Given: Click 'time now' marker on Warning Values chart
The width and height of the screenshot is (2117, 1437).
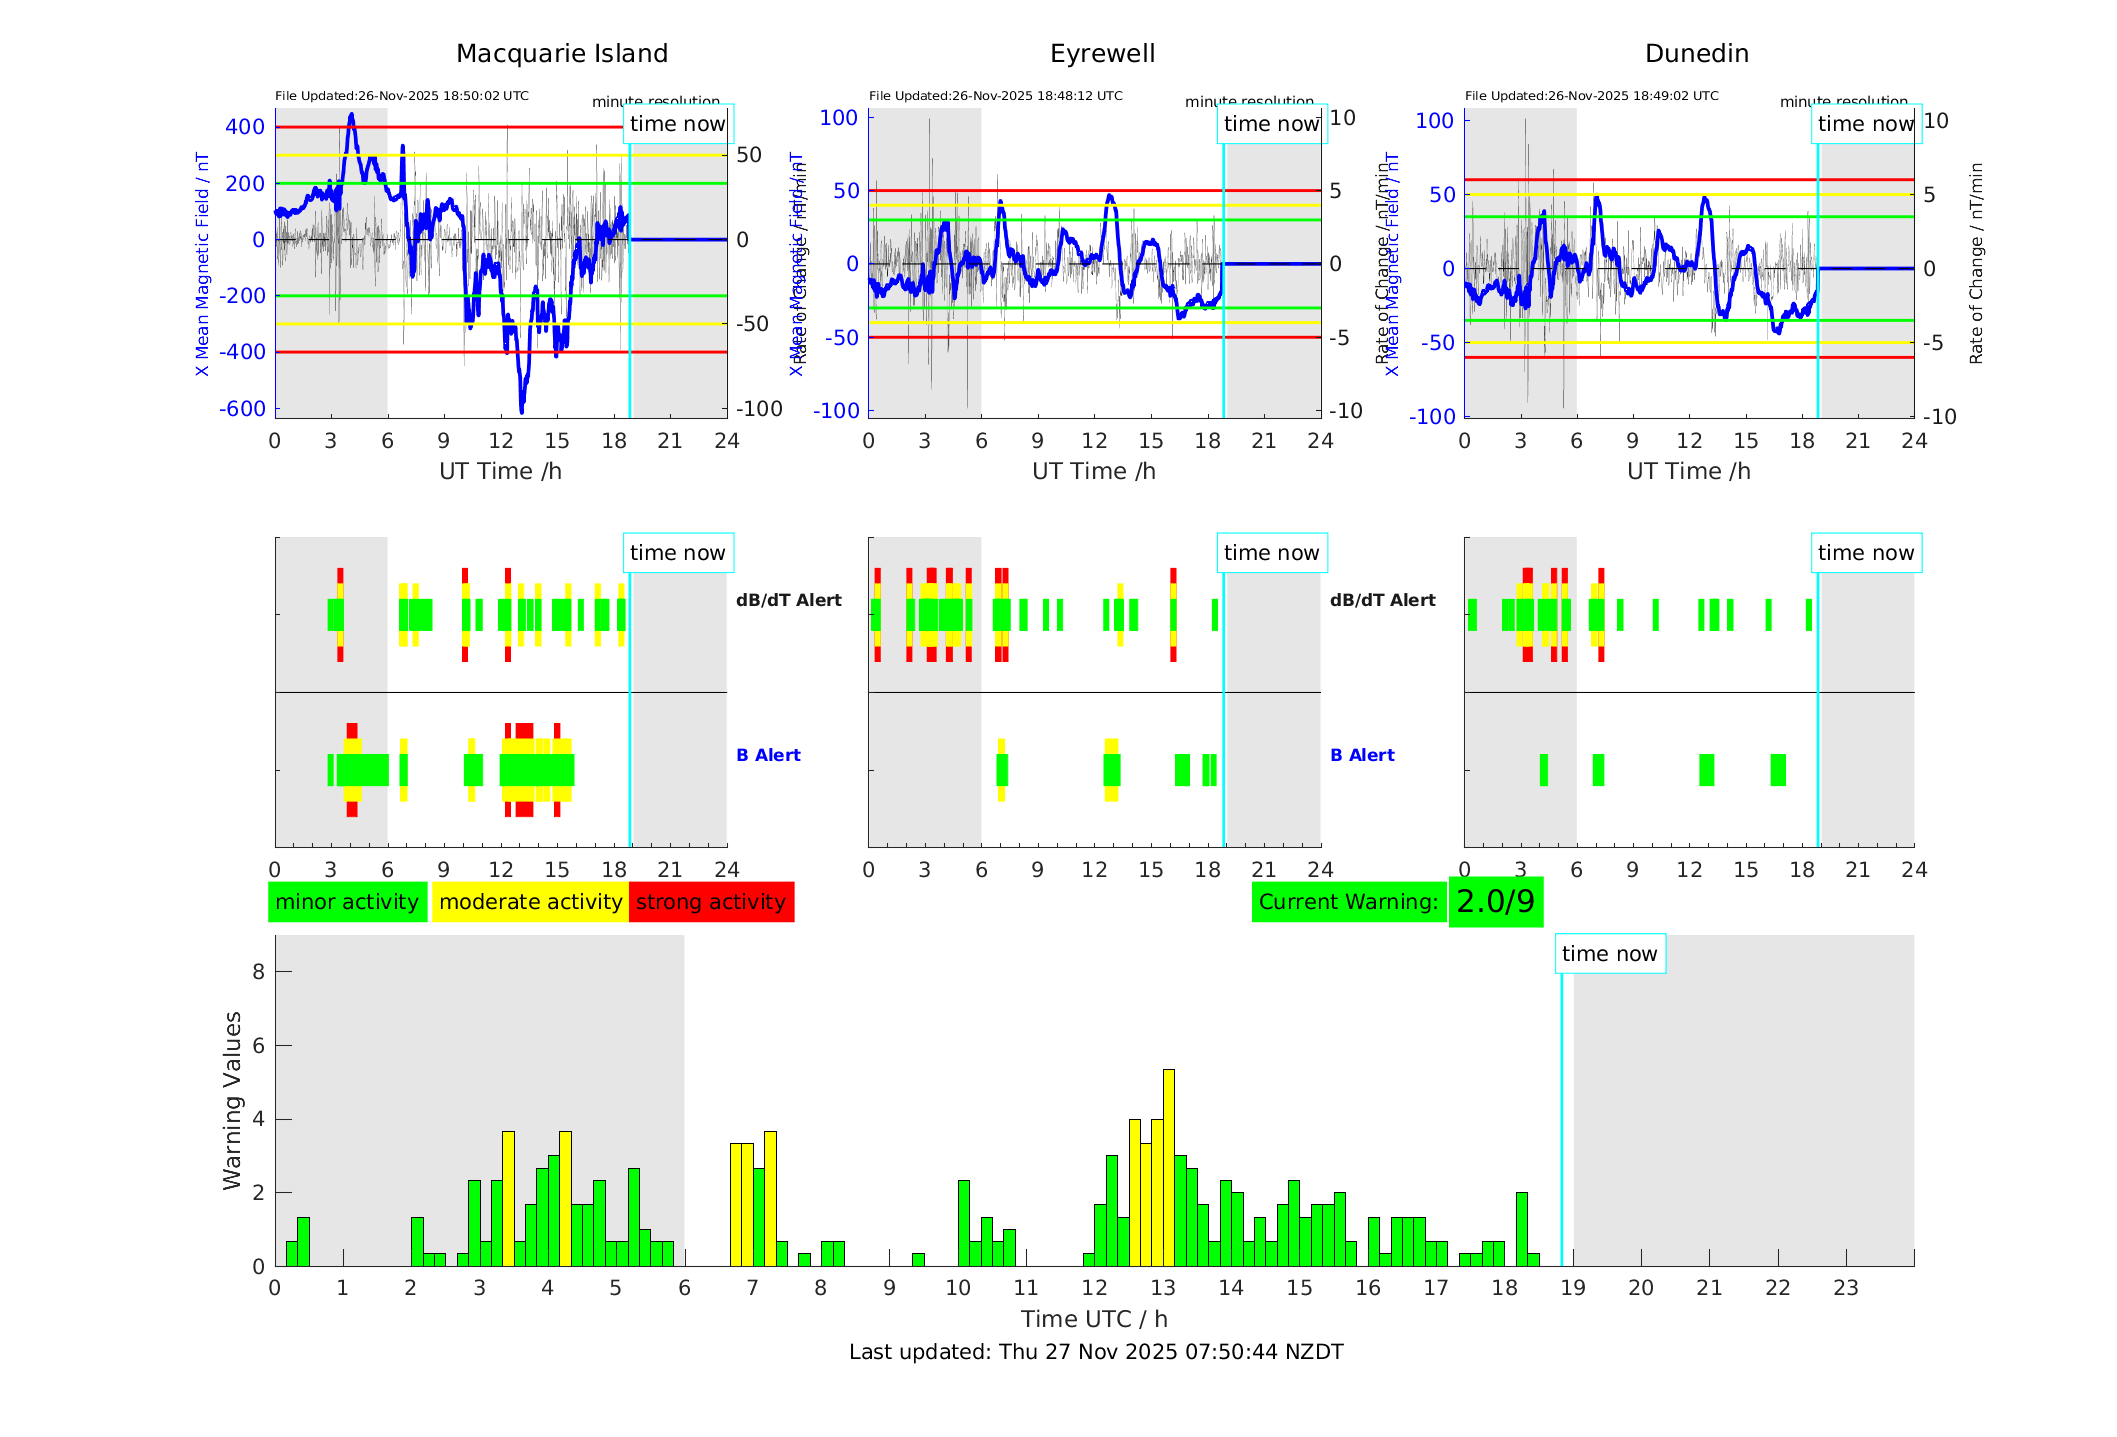Looking at the screenshot, I should (x=1609, y=954).
